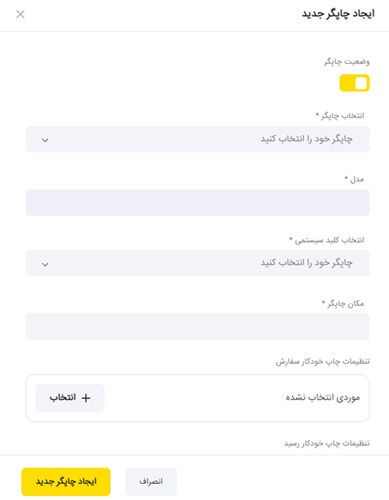Click the plus icon beside انتخاب
389x500 pixels.
(x=86, y=398)
